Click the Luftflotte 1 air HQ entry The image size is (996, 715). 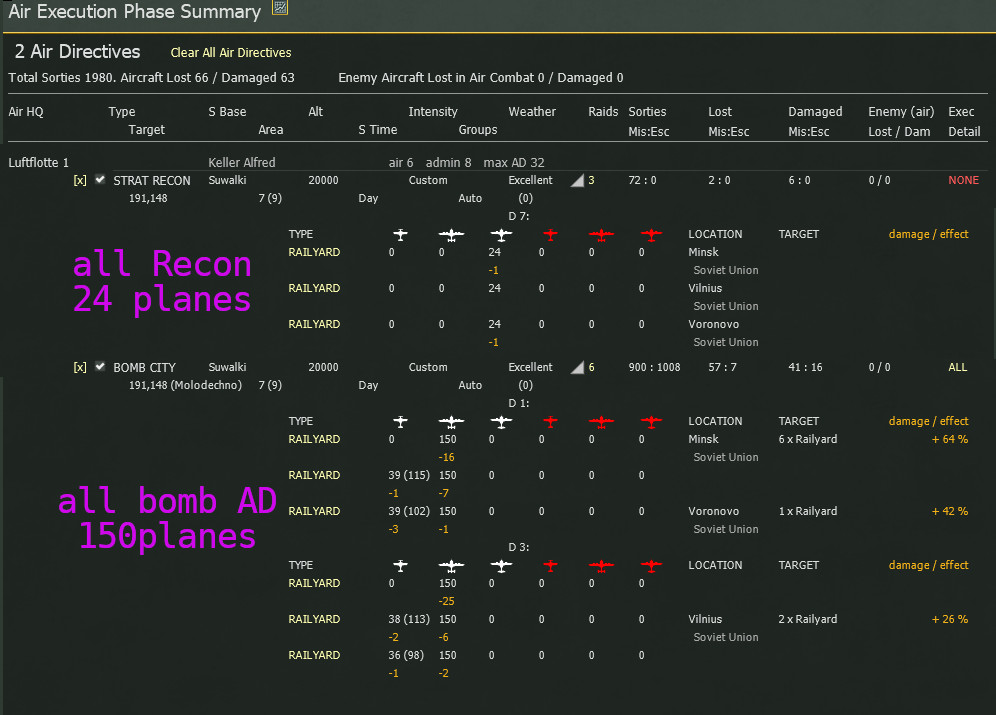pos(38,163)
